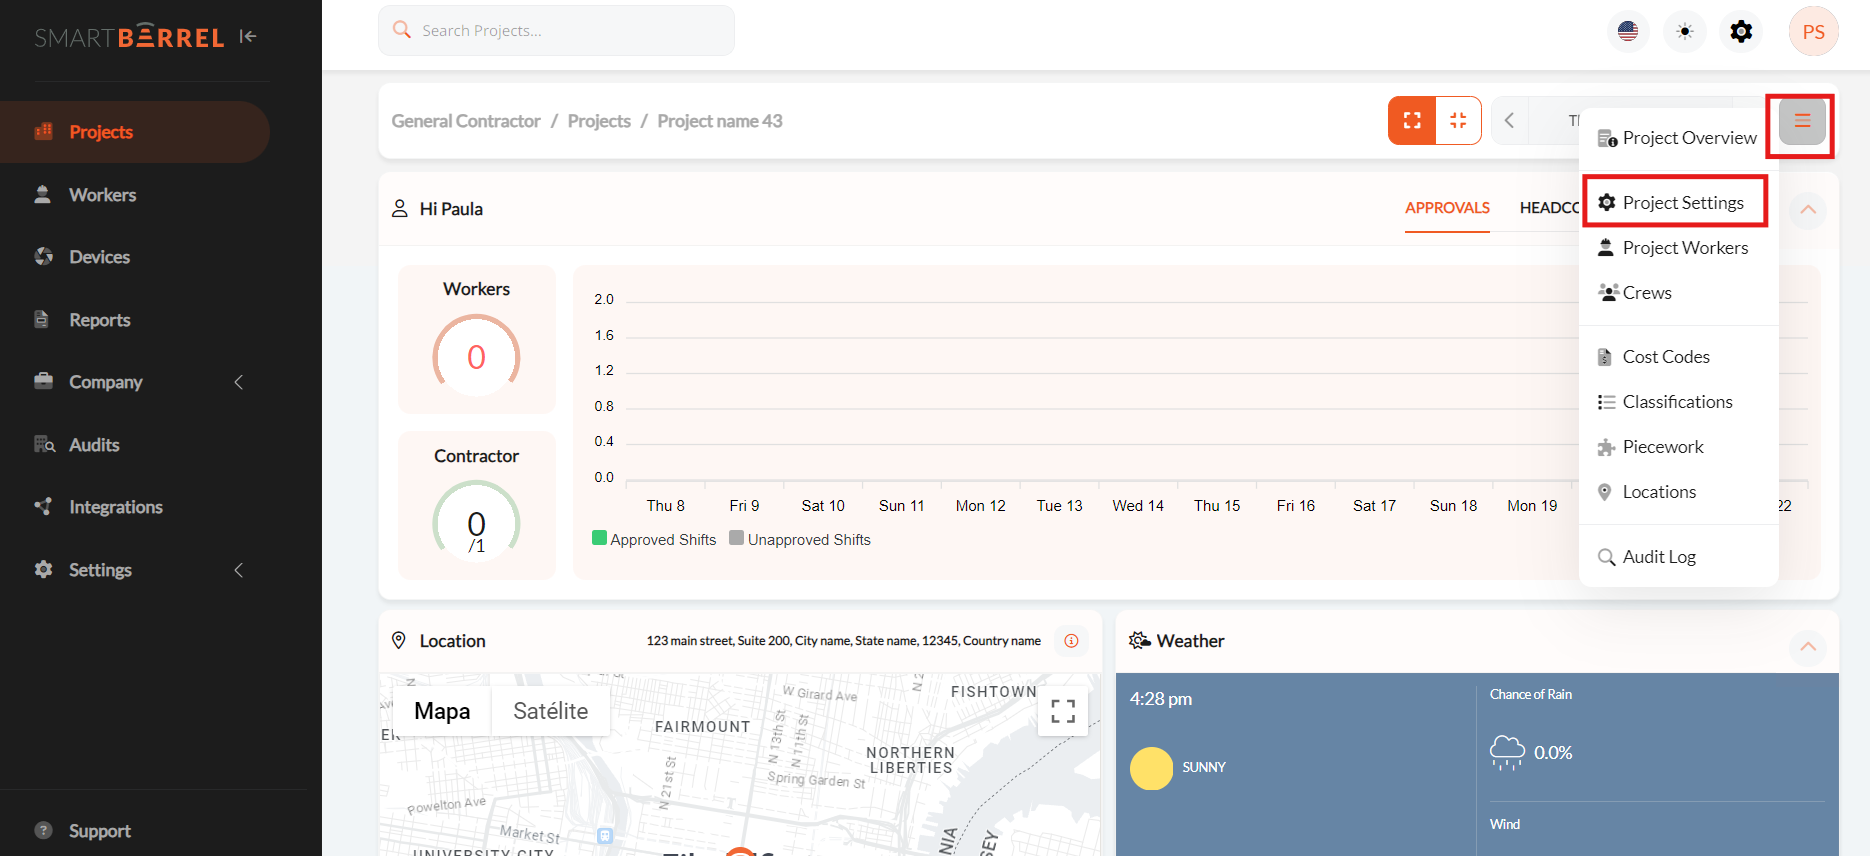Open the Projects breadcrumb link

coord(599,121)
